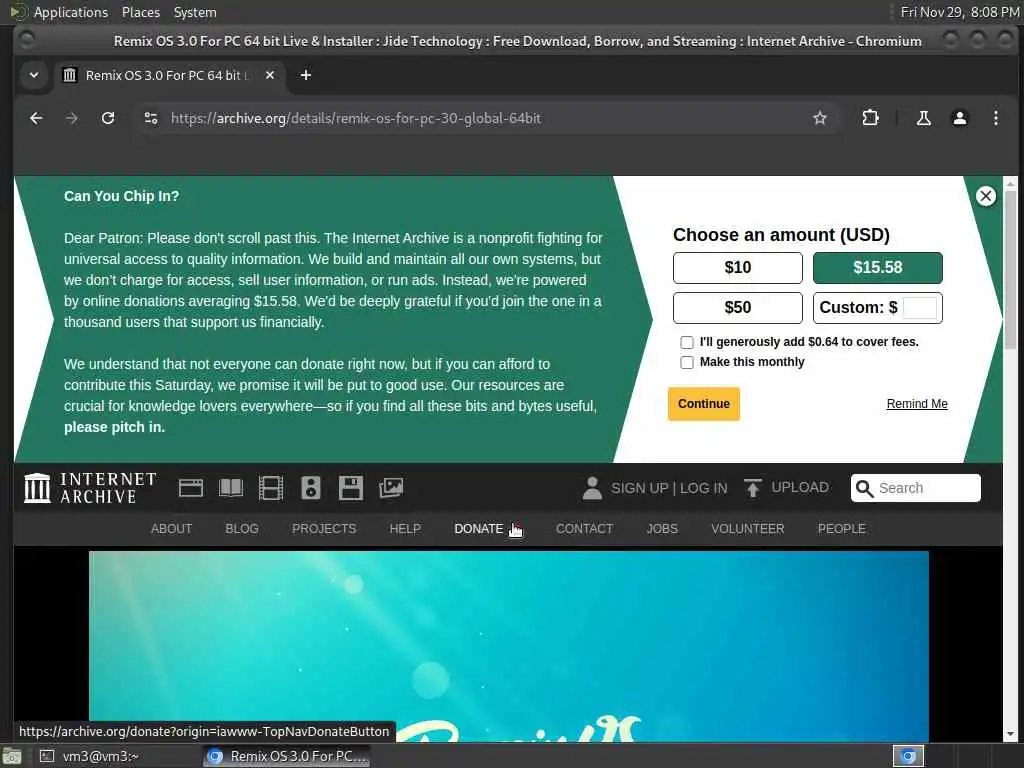1024x768 pixels.
Task: Bookmark this page with the star icon
Action: click(x=820, y=118)
